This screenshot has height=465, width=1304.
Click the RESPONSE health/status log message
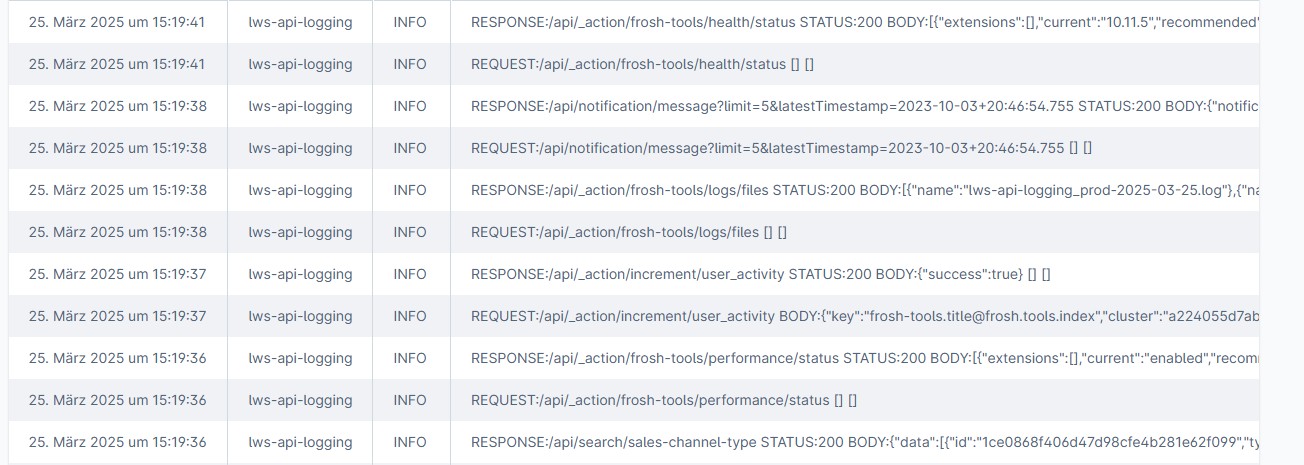pyautogui.click(x=860, y=22)
